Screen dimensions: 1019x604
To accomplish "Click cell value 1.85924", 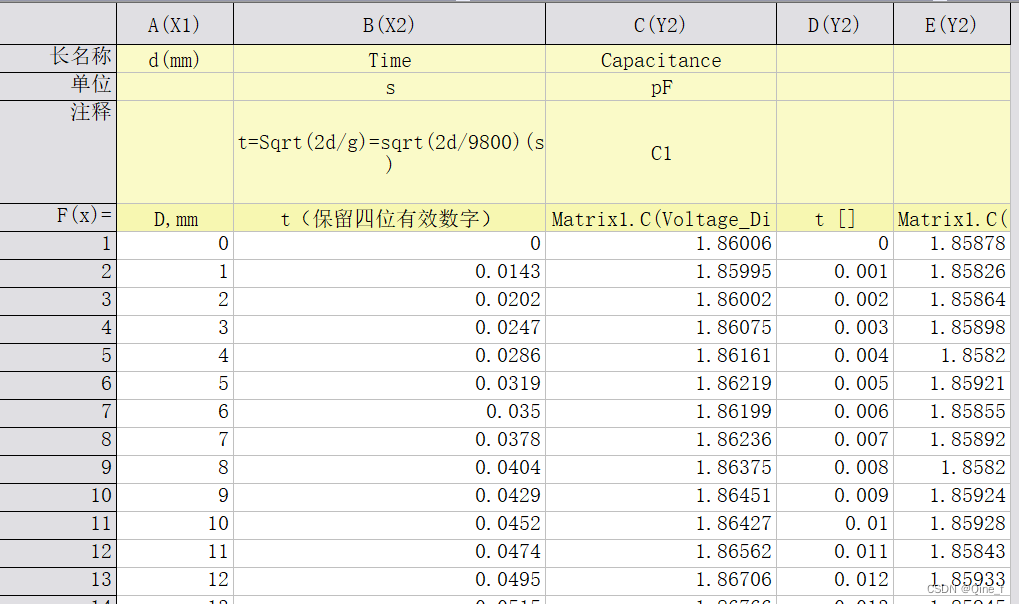I will (x=952, y=497).
